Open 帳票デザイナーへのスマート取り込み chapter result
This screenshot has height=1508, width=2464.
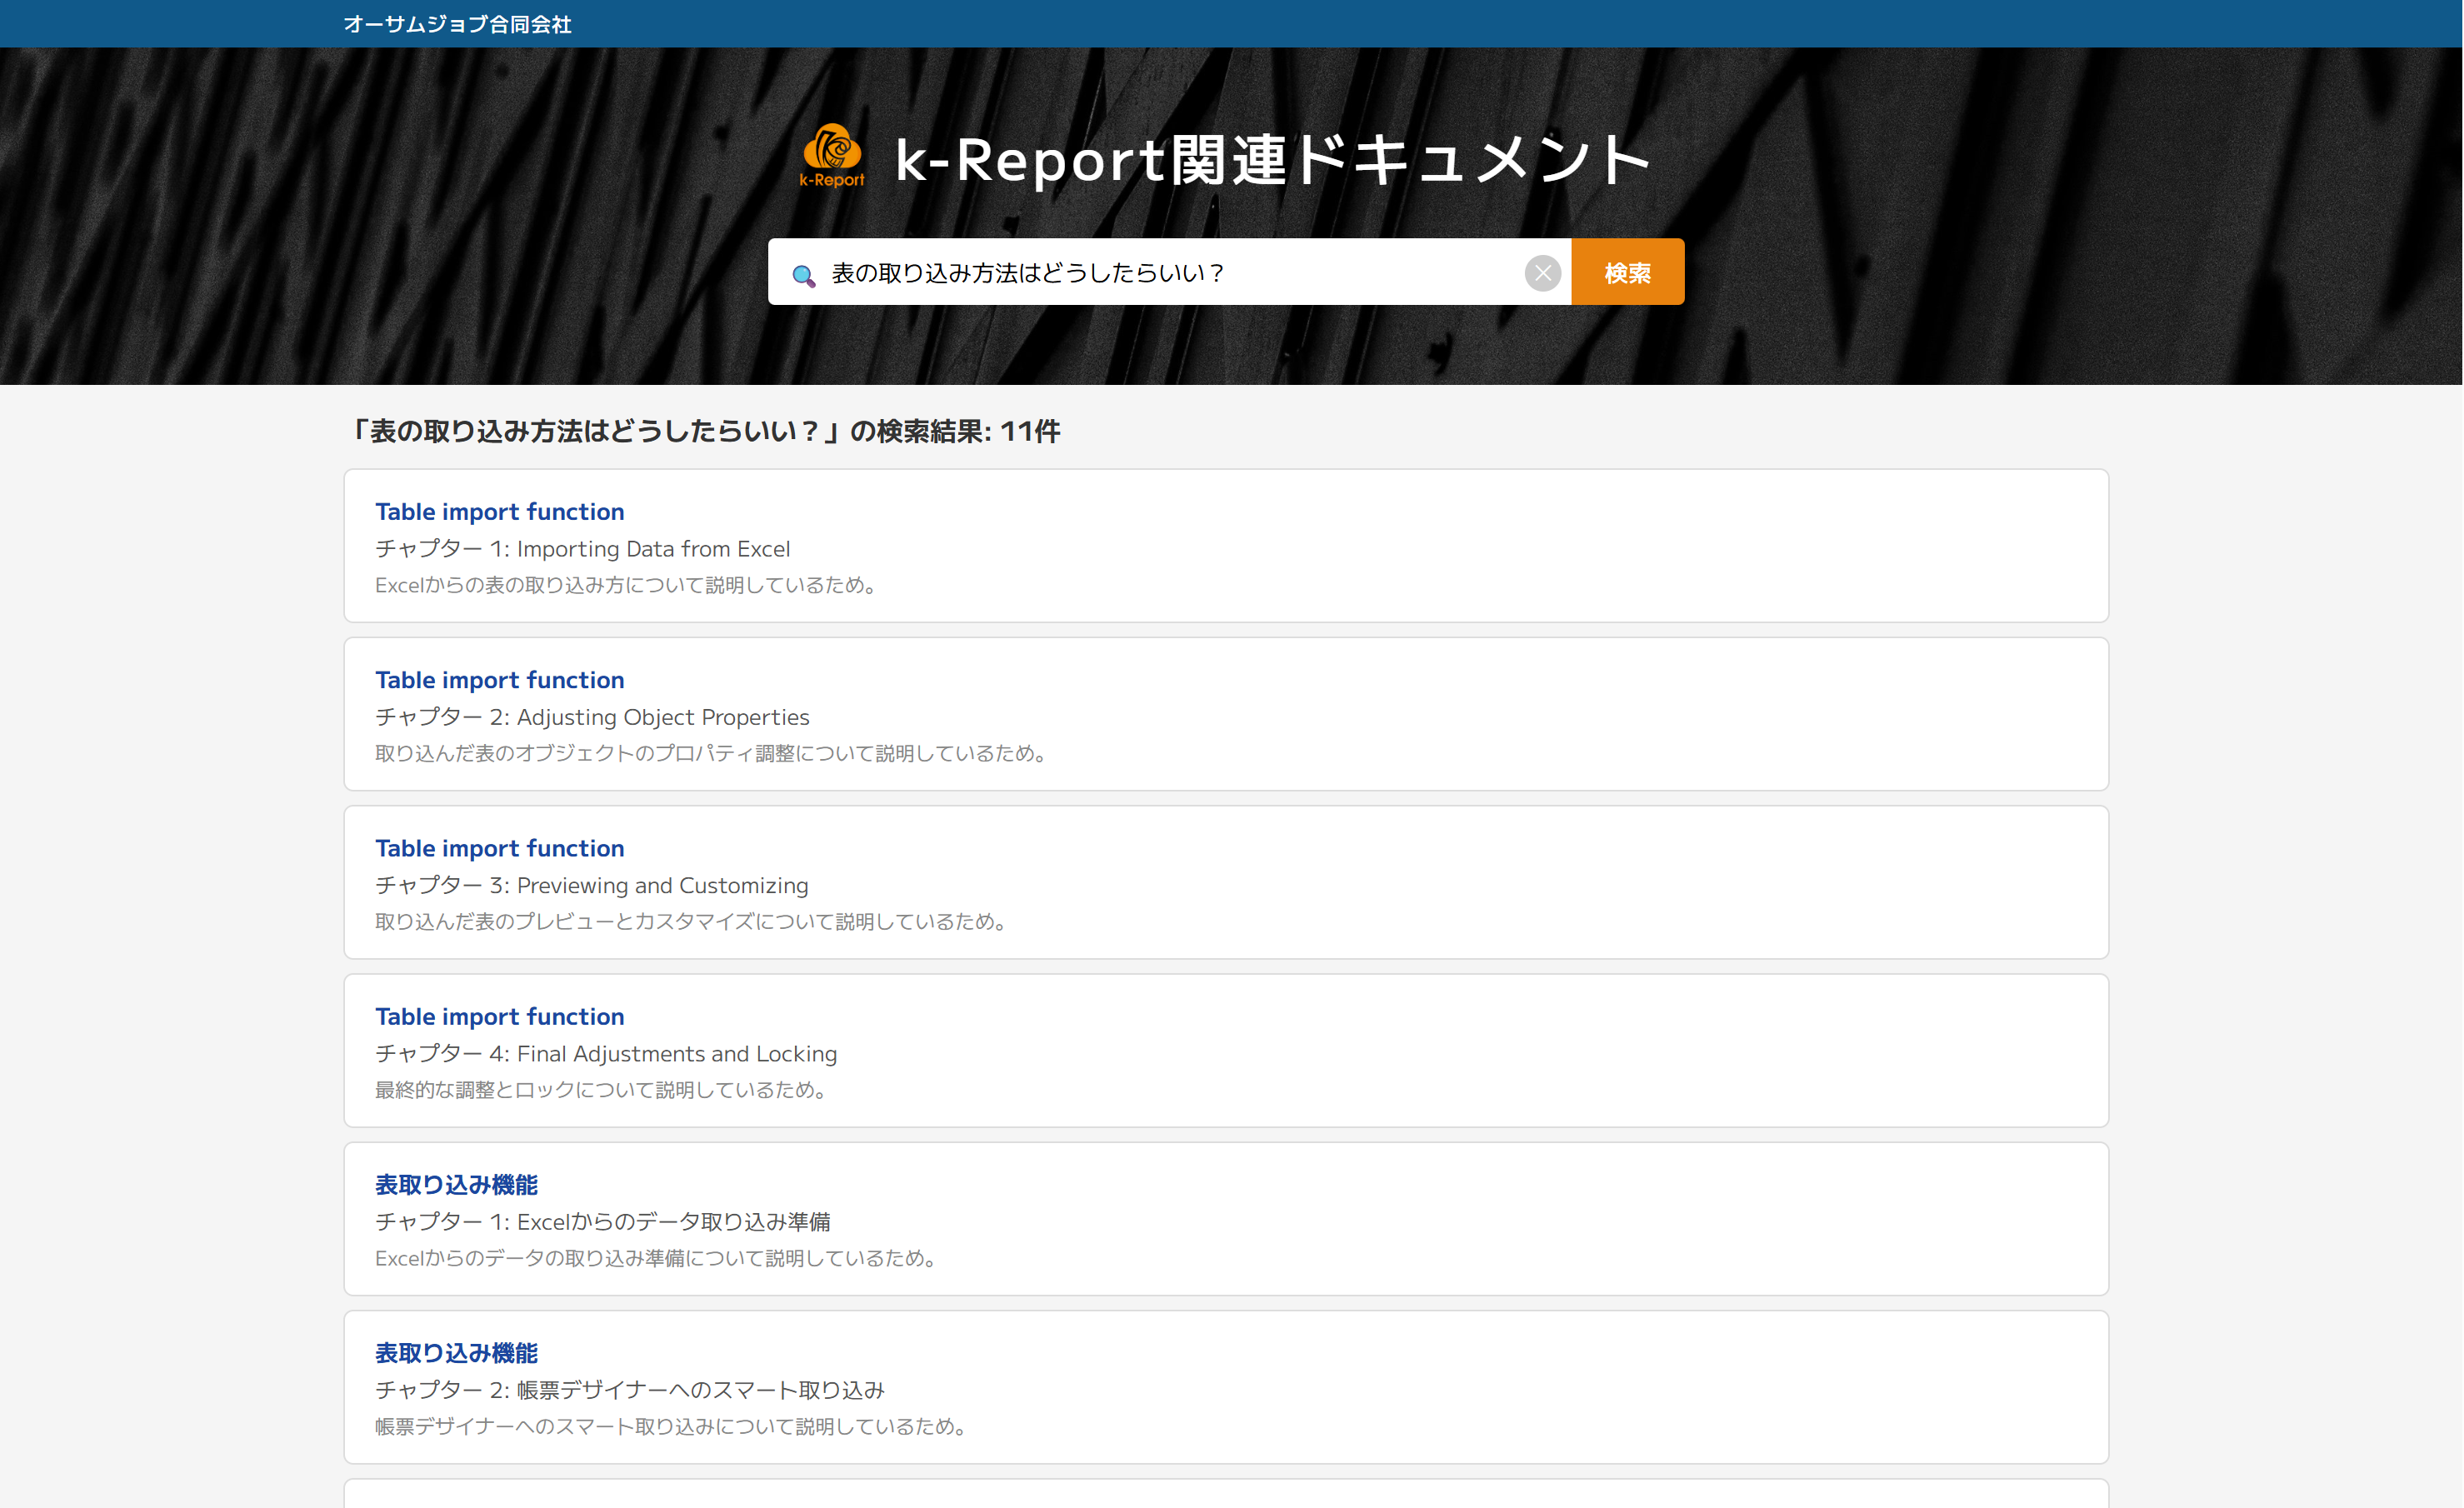(x=456, y=1352)
